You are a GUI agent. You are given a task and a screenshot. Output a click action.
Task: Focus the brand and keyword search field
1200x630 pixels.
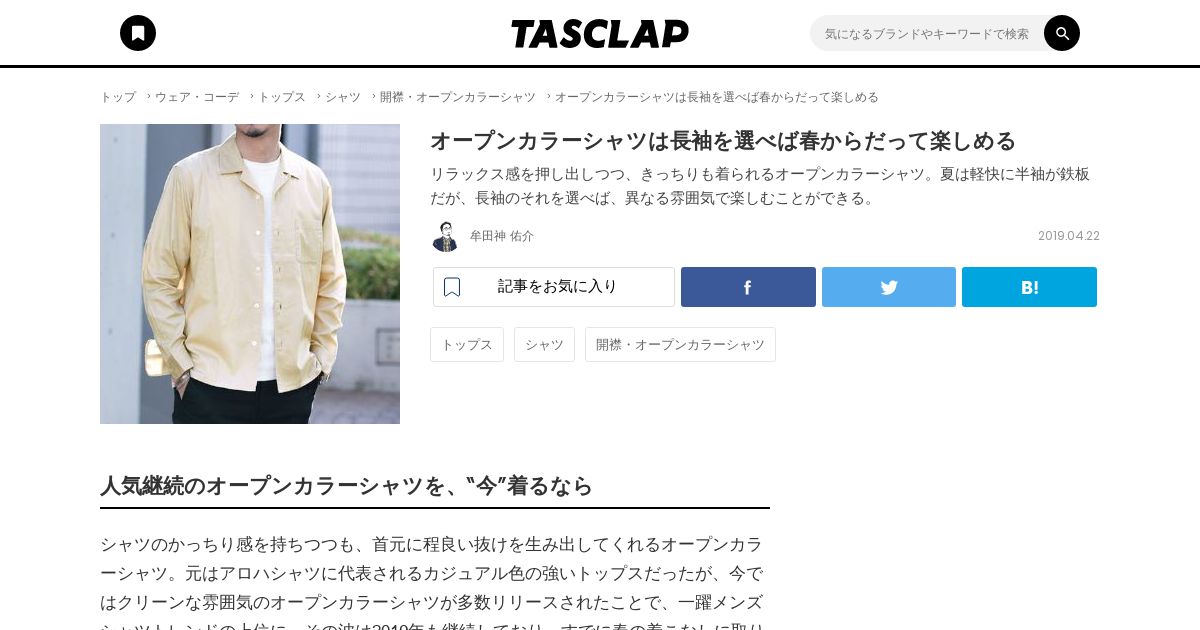pyautogui.click(x=928, y=33)
